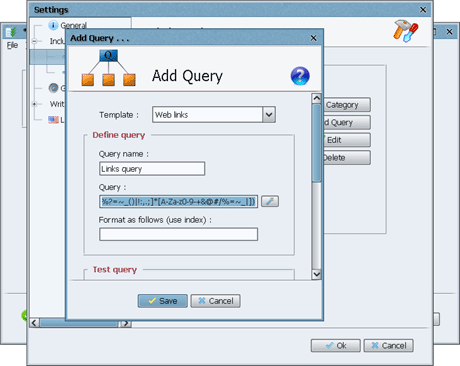This screenshot has height=366, width=460.
Task: Confirm Settings with Ok button
Action: [x=336, y=346]
